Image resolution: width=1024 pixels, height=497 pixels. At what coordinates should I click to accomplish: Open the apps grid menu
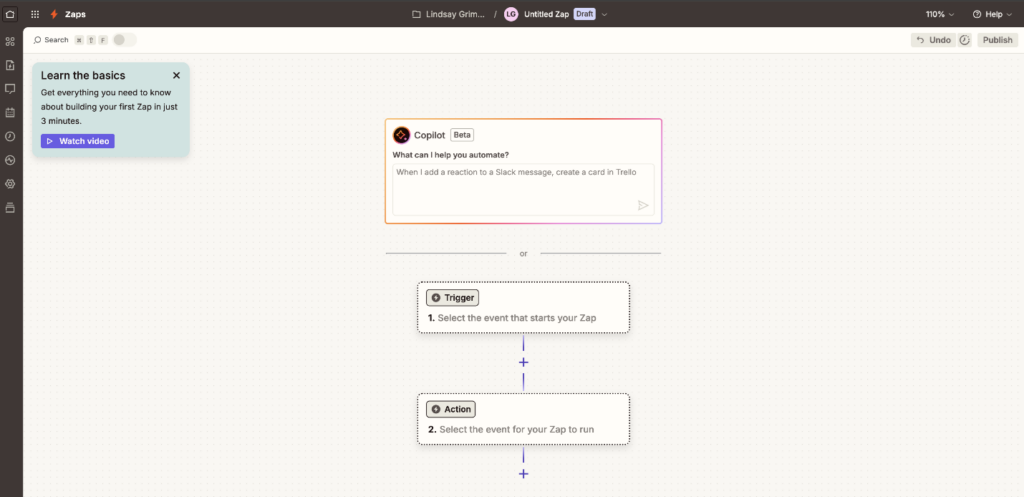(35, 14)
